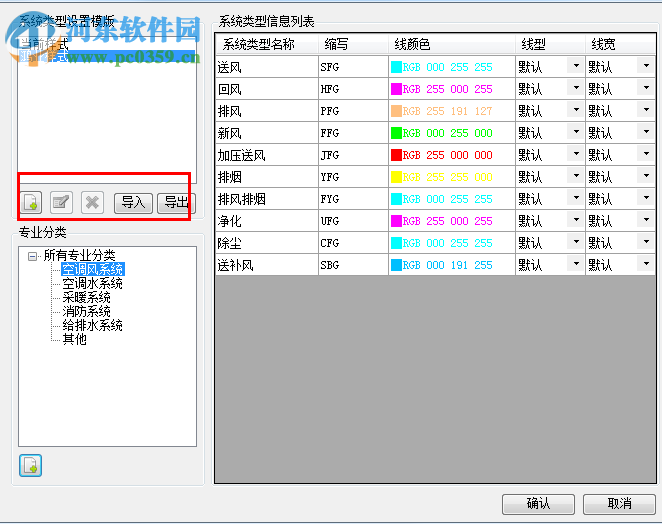Open 线型 dropdown for 新风 row
Viewport: 662px width, 524px height.
pos(576,132)
